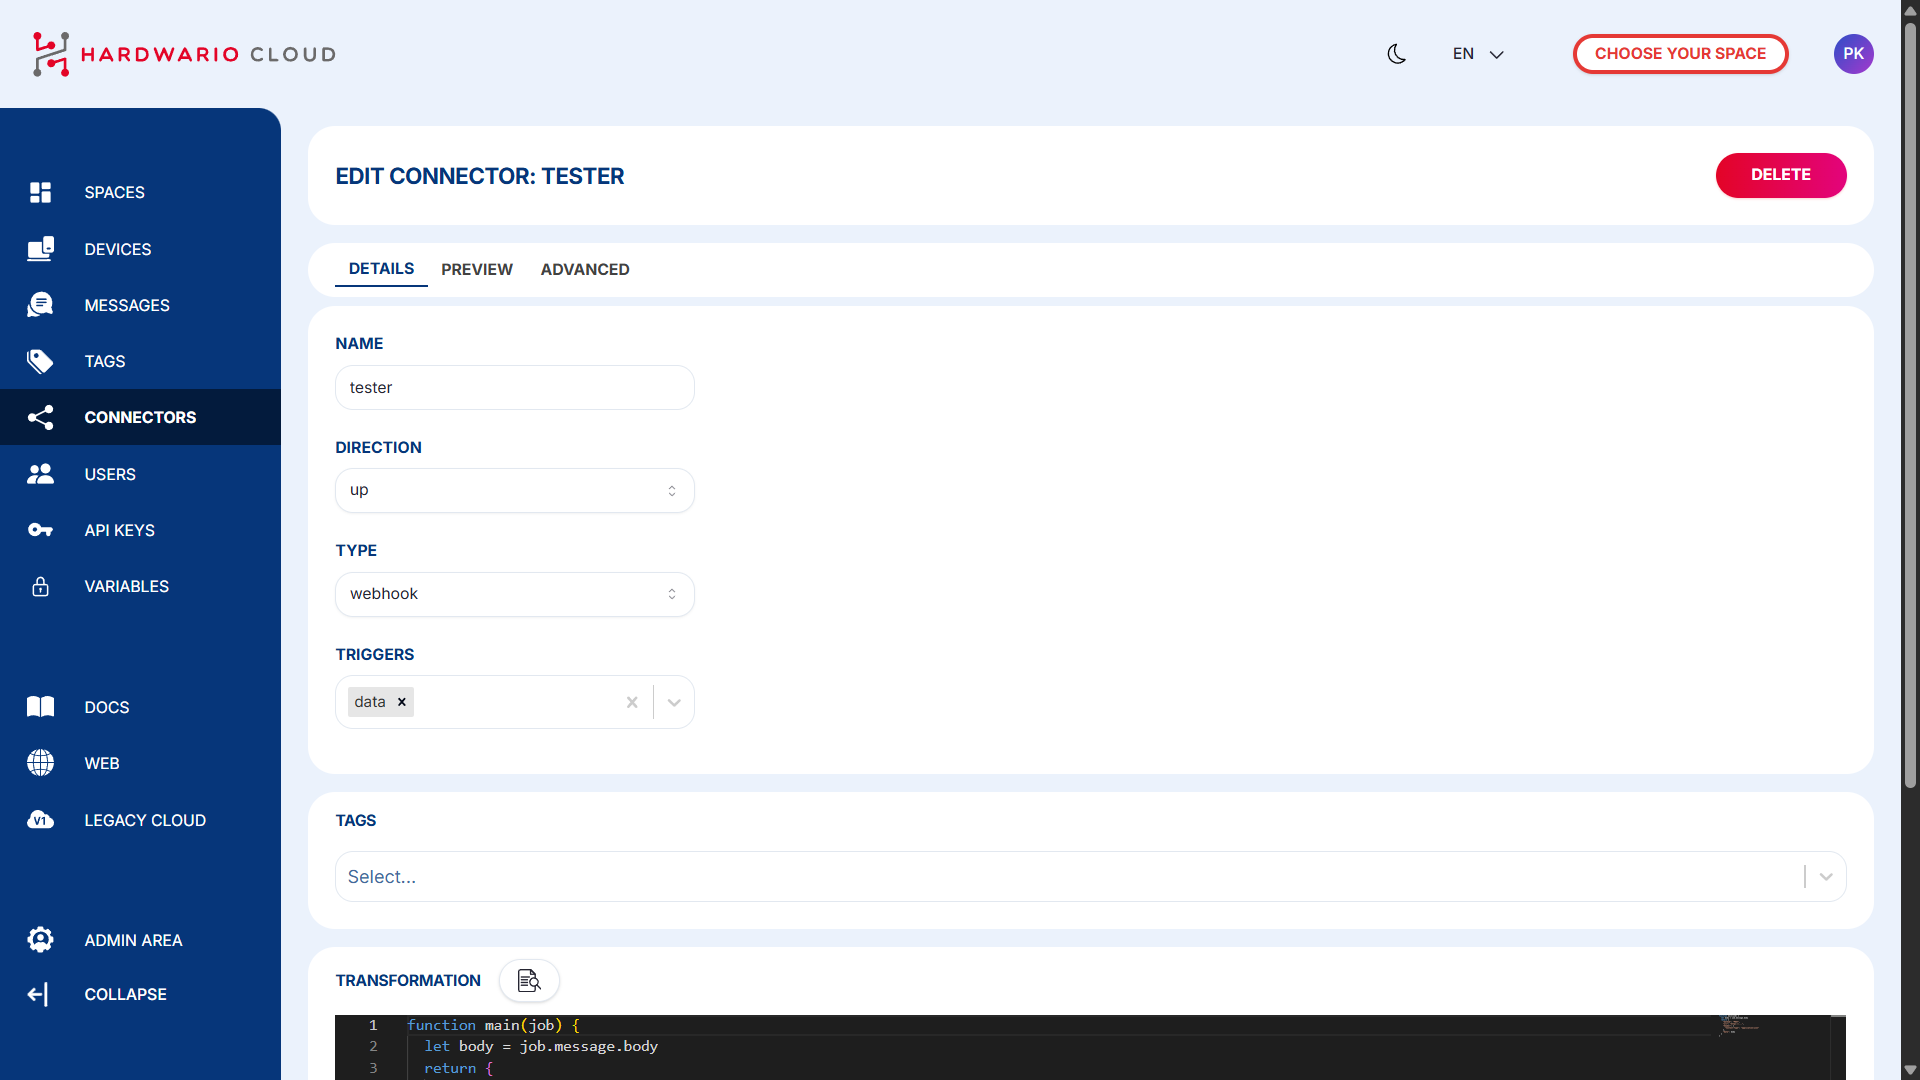Viewport: 1920px width, 1080px height.
Task: Click the Variables lock icon
Action: pos(40,586)
